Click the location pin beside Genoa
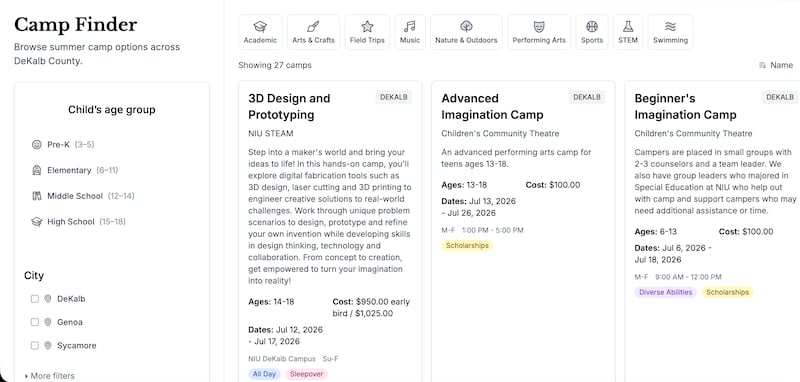800x382 pixels. [48, 322]
